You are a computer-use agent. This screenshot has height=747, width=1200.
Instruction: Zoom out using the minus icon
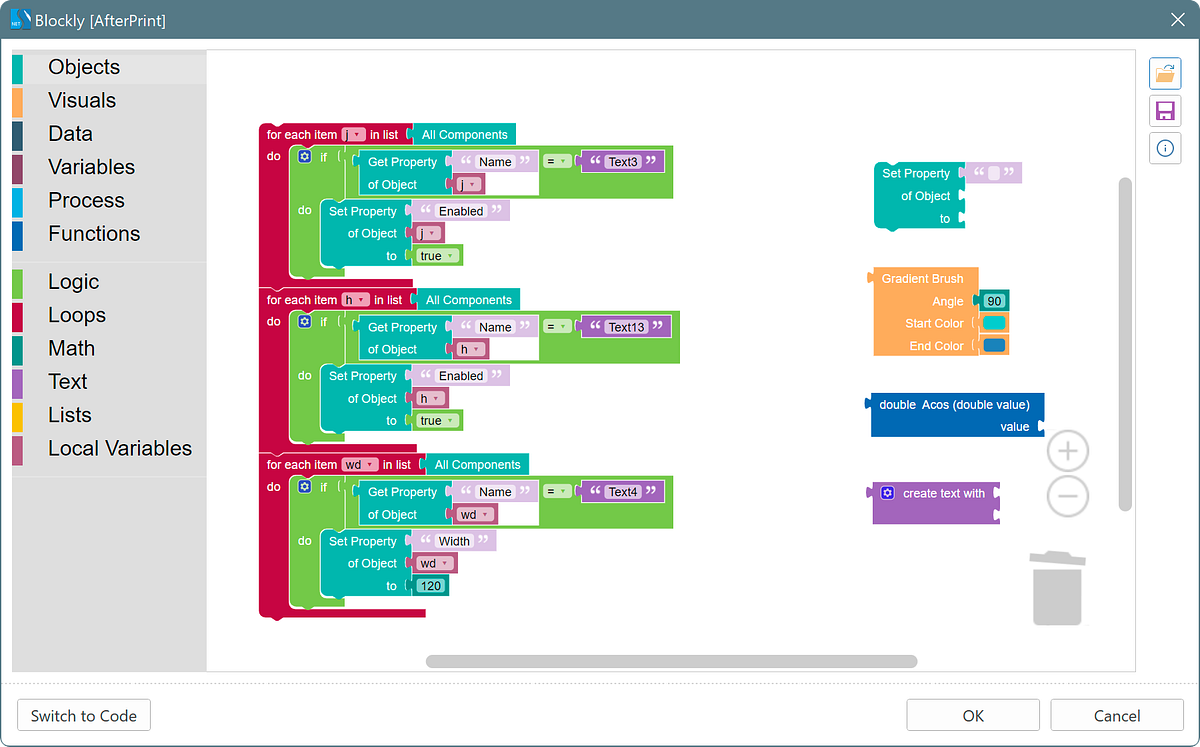pos(1067,496)
